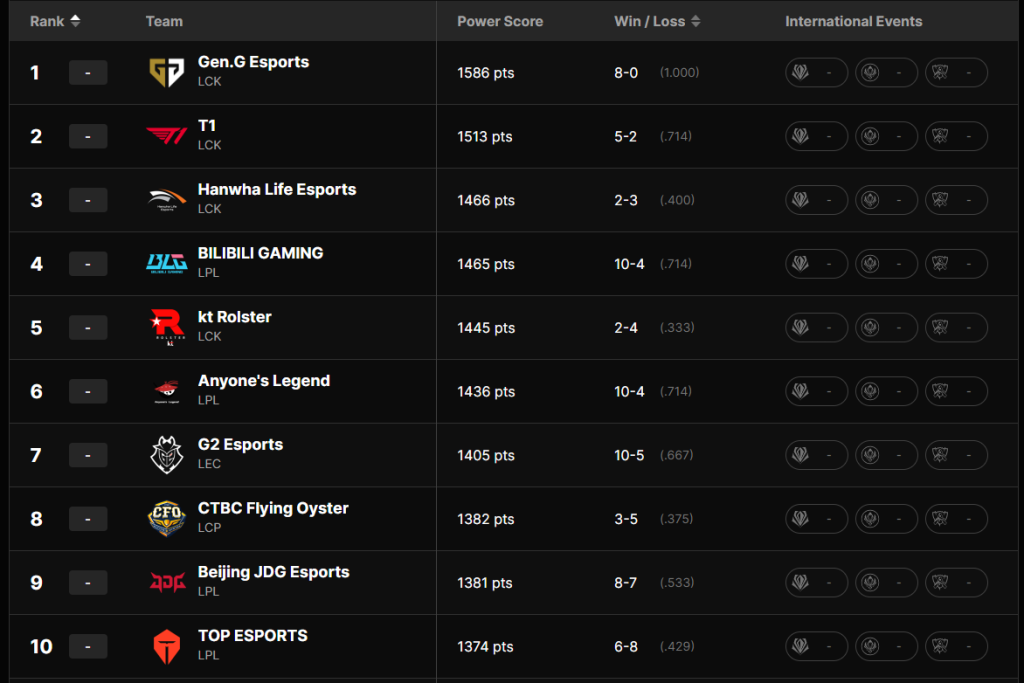
Task: Click the Beijing JDG Esports logo
Action: click(x=165, y=582)
